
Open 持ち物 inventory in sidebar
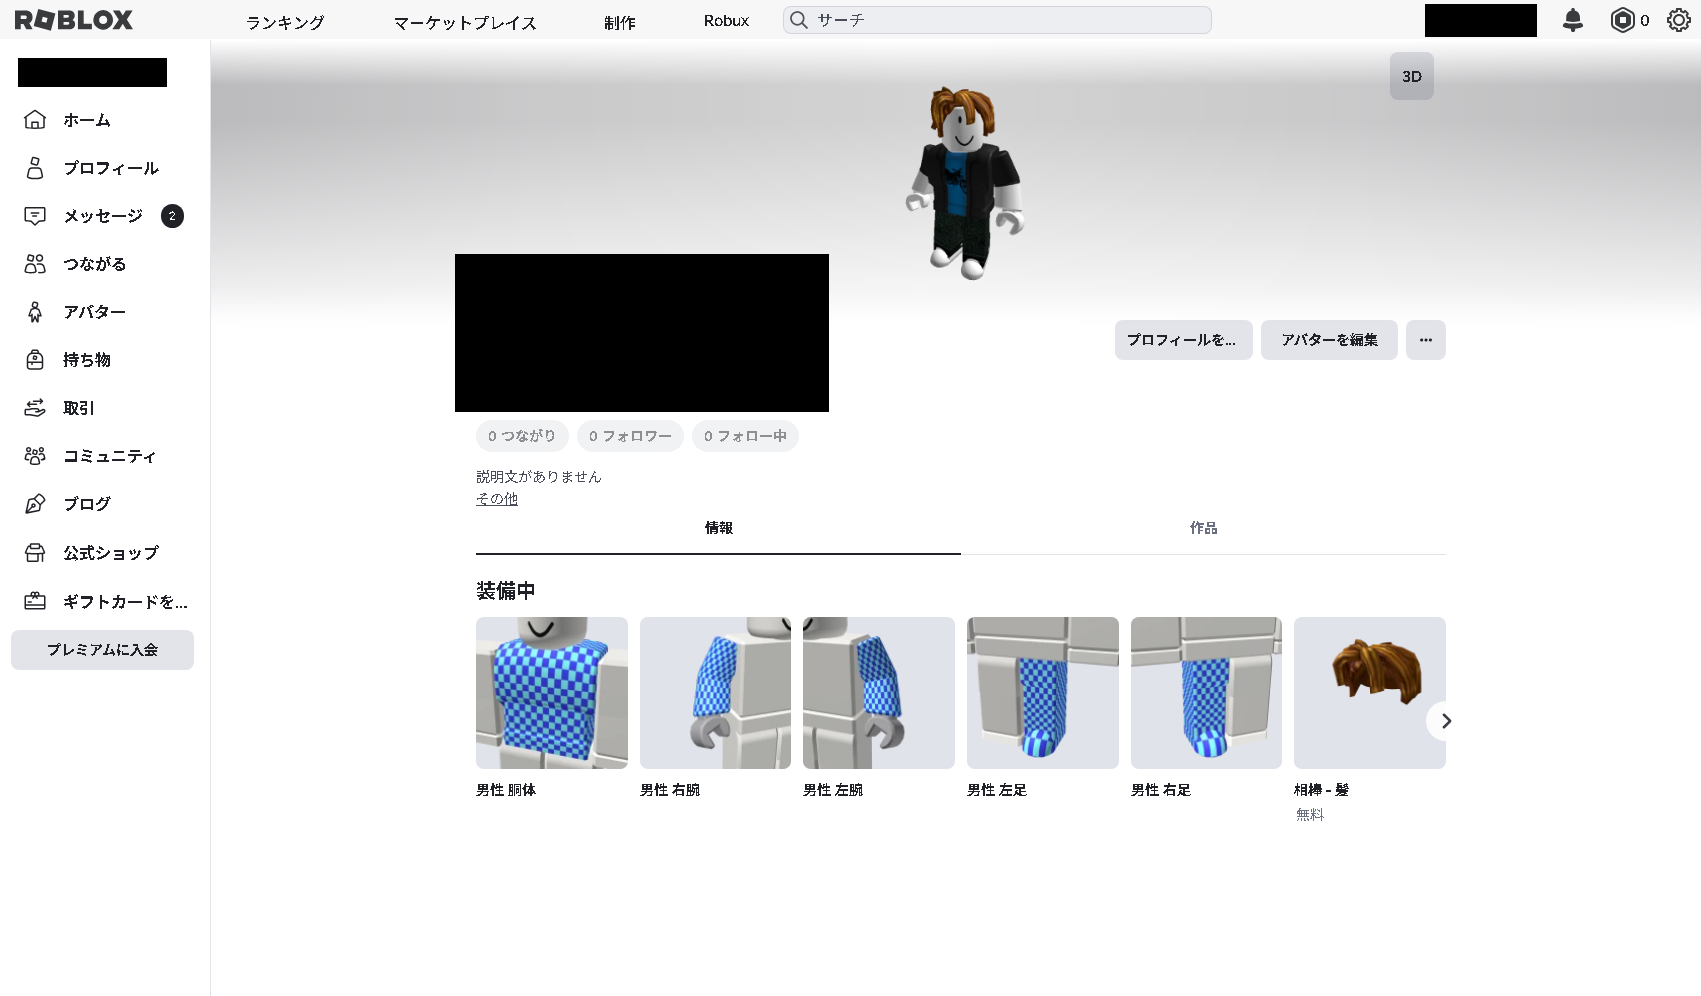[86, 360]
